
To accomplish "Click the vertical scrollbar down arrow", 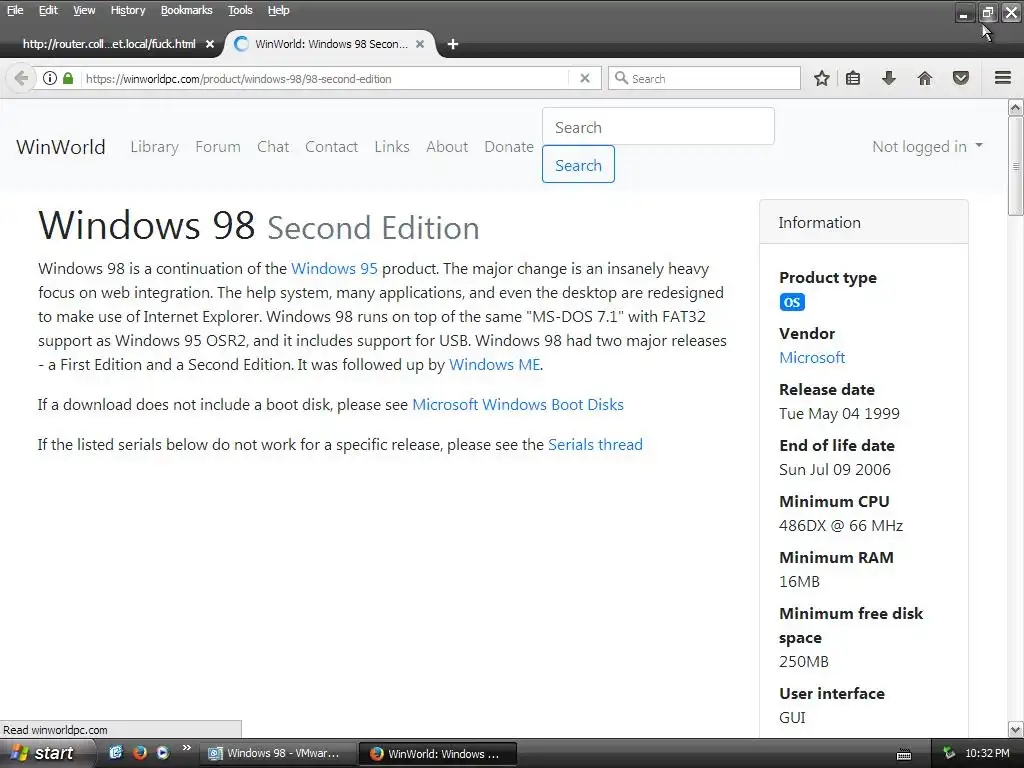I will 1016,729.
